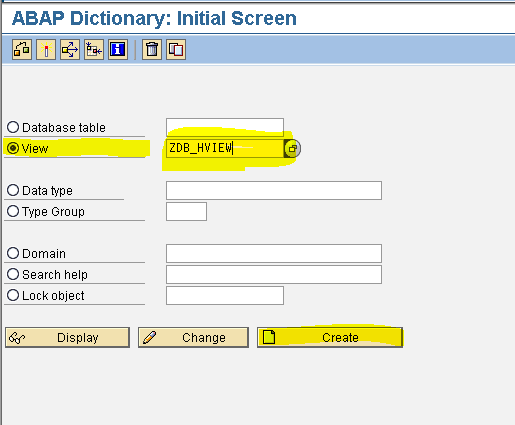The height and width of the screenshot is (425, 515).
Task: Click the blue Online manual info icon
Action: coord(118,50)
